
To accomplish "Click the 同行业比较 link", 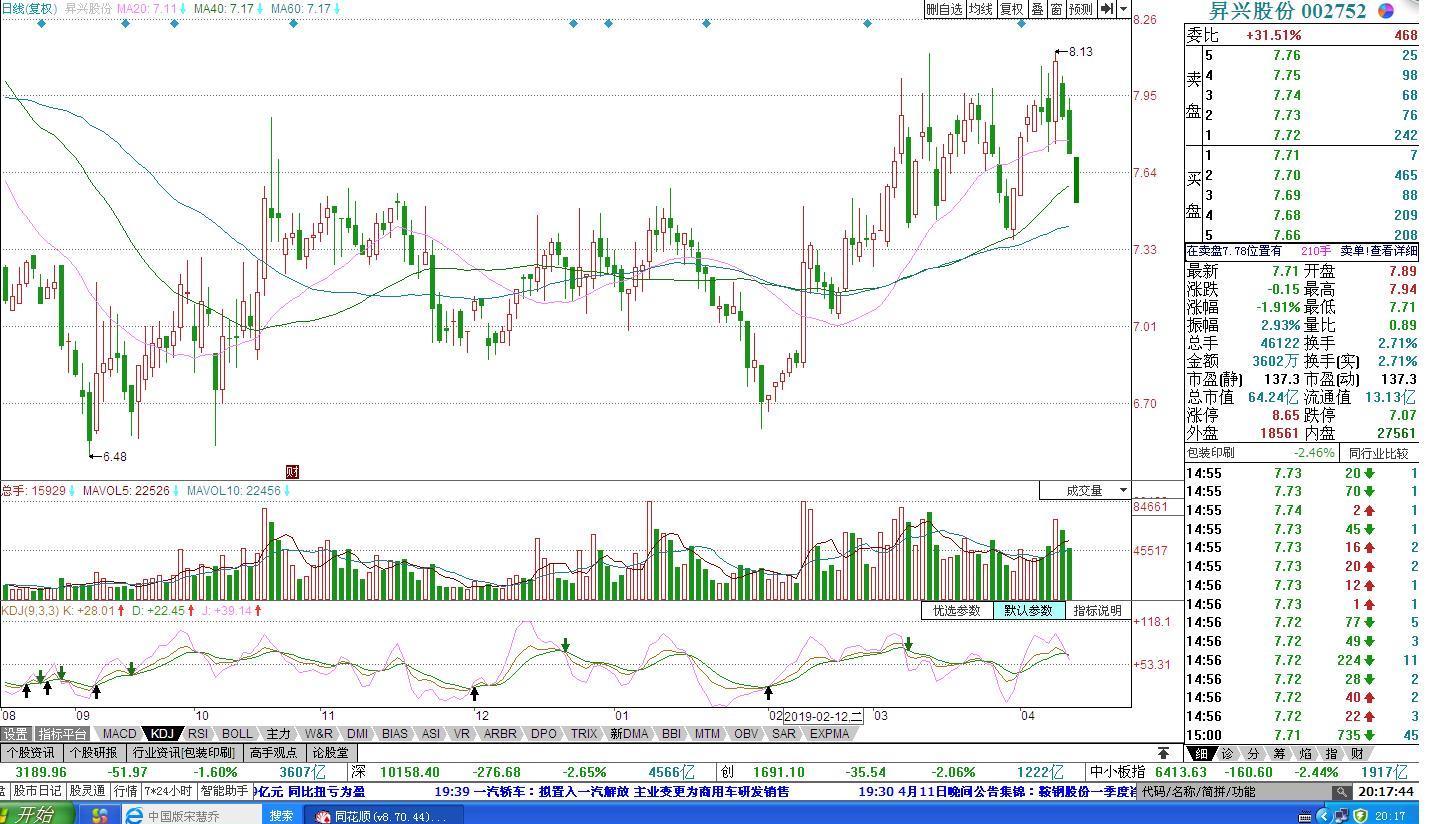I will click(1380, 453).
